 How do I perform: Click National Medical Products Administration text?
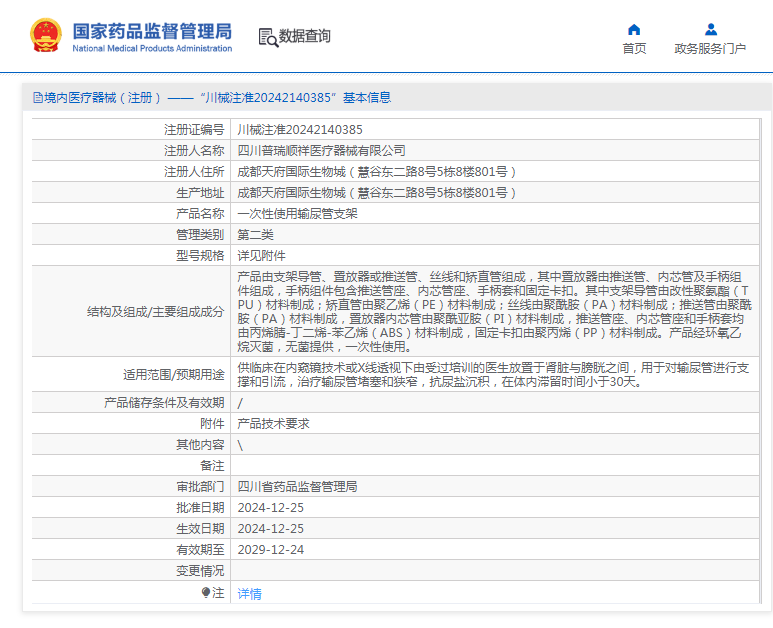pos(152,48)
